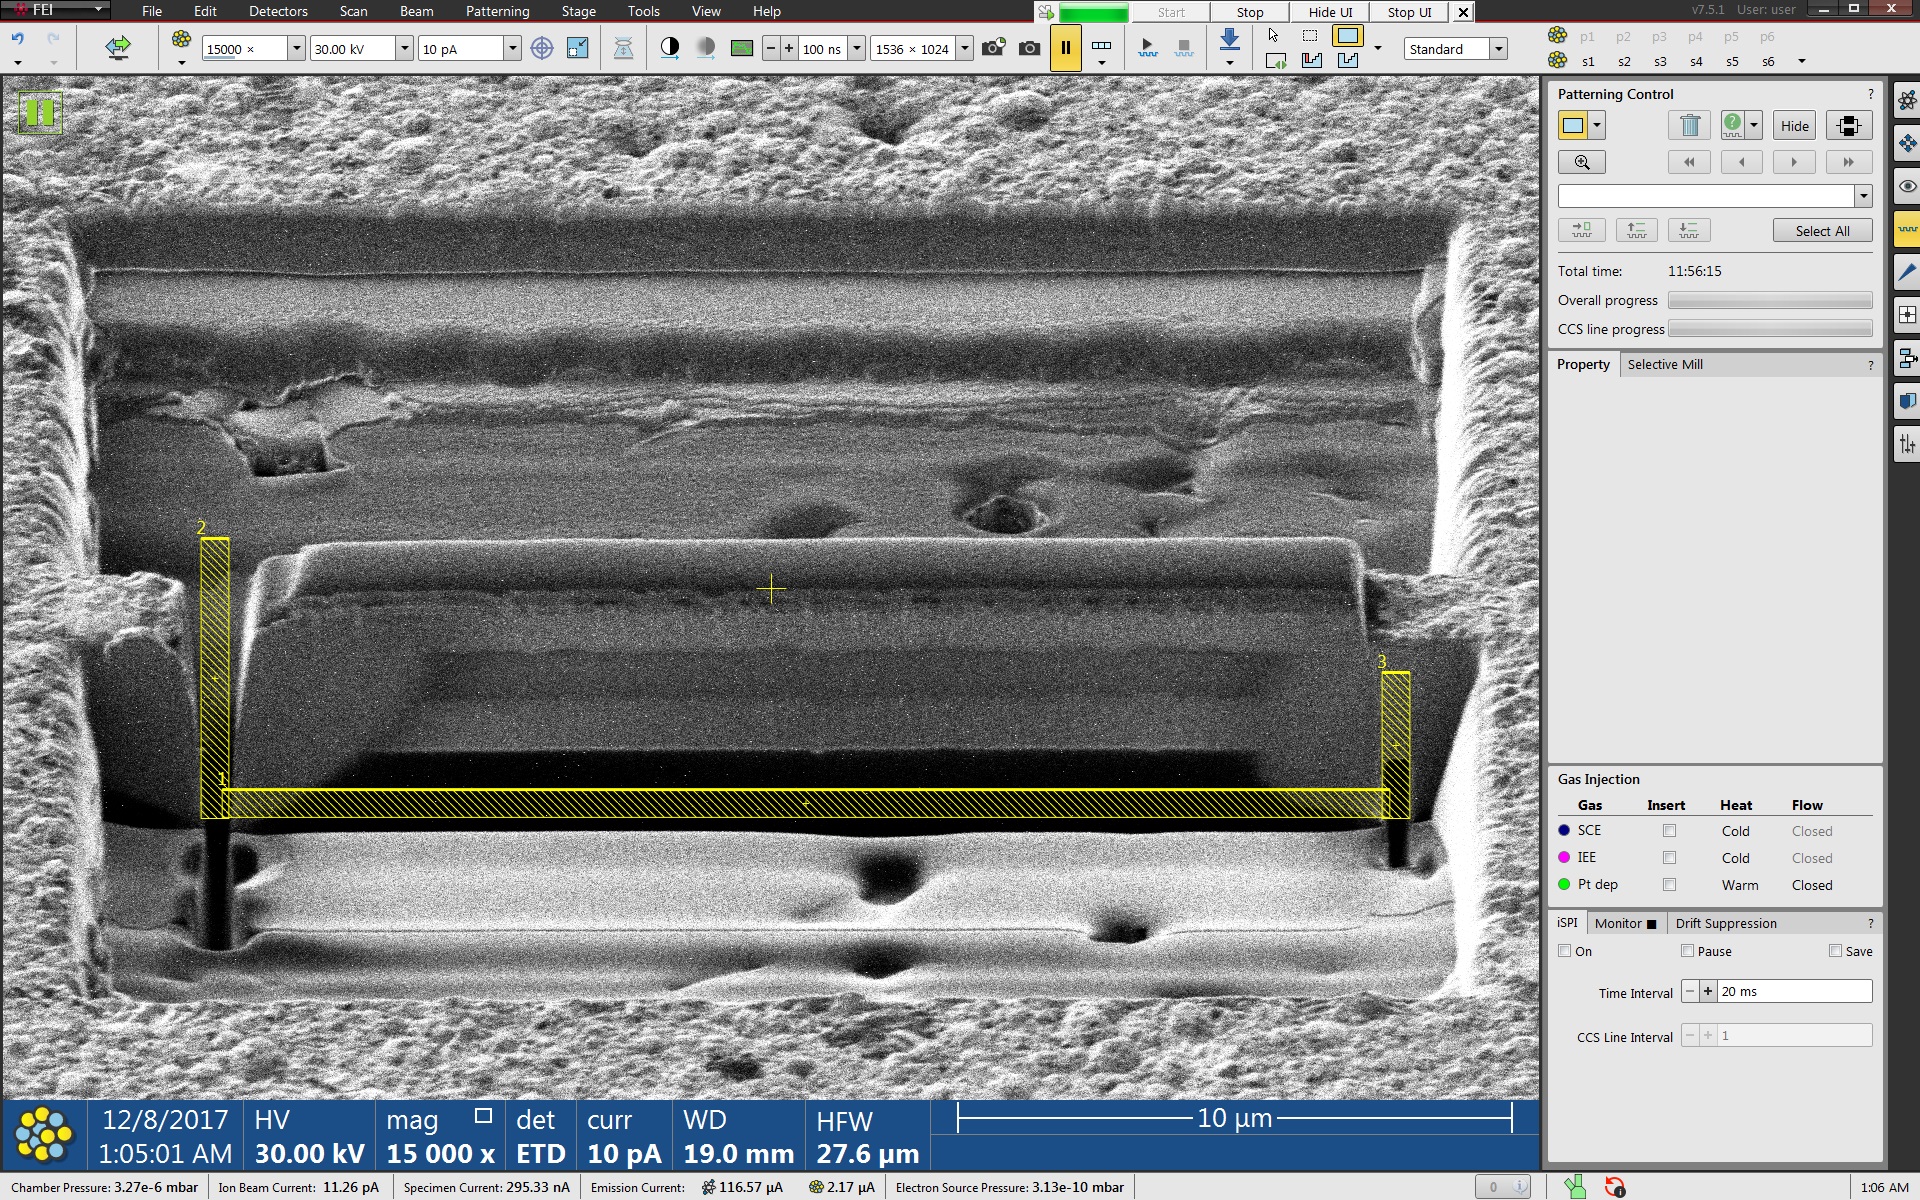This screenshot has height=1200, width=1920.
Task: Click the snapshot camera icon
Action: point(1029,48)
